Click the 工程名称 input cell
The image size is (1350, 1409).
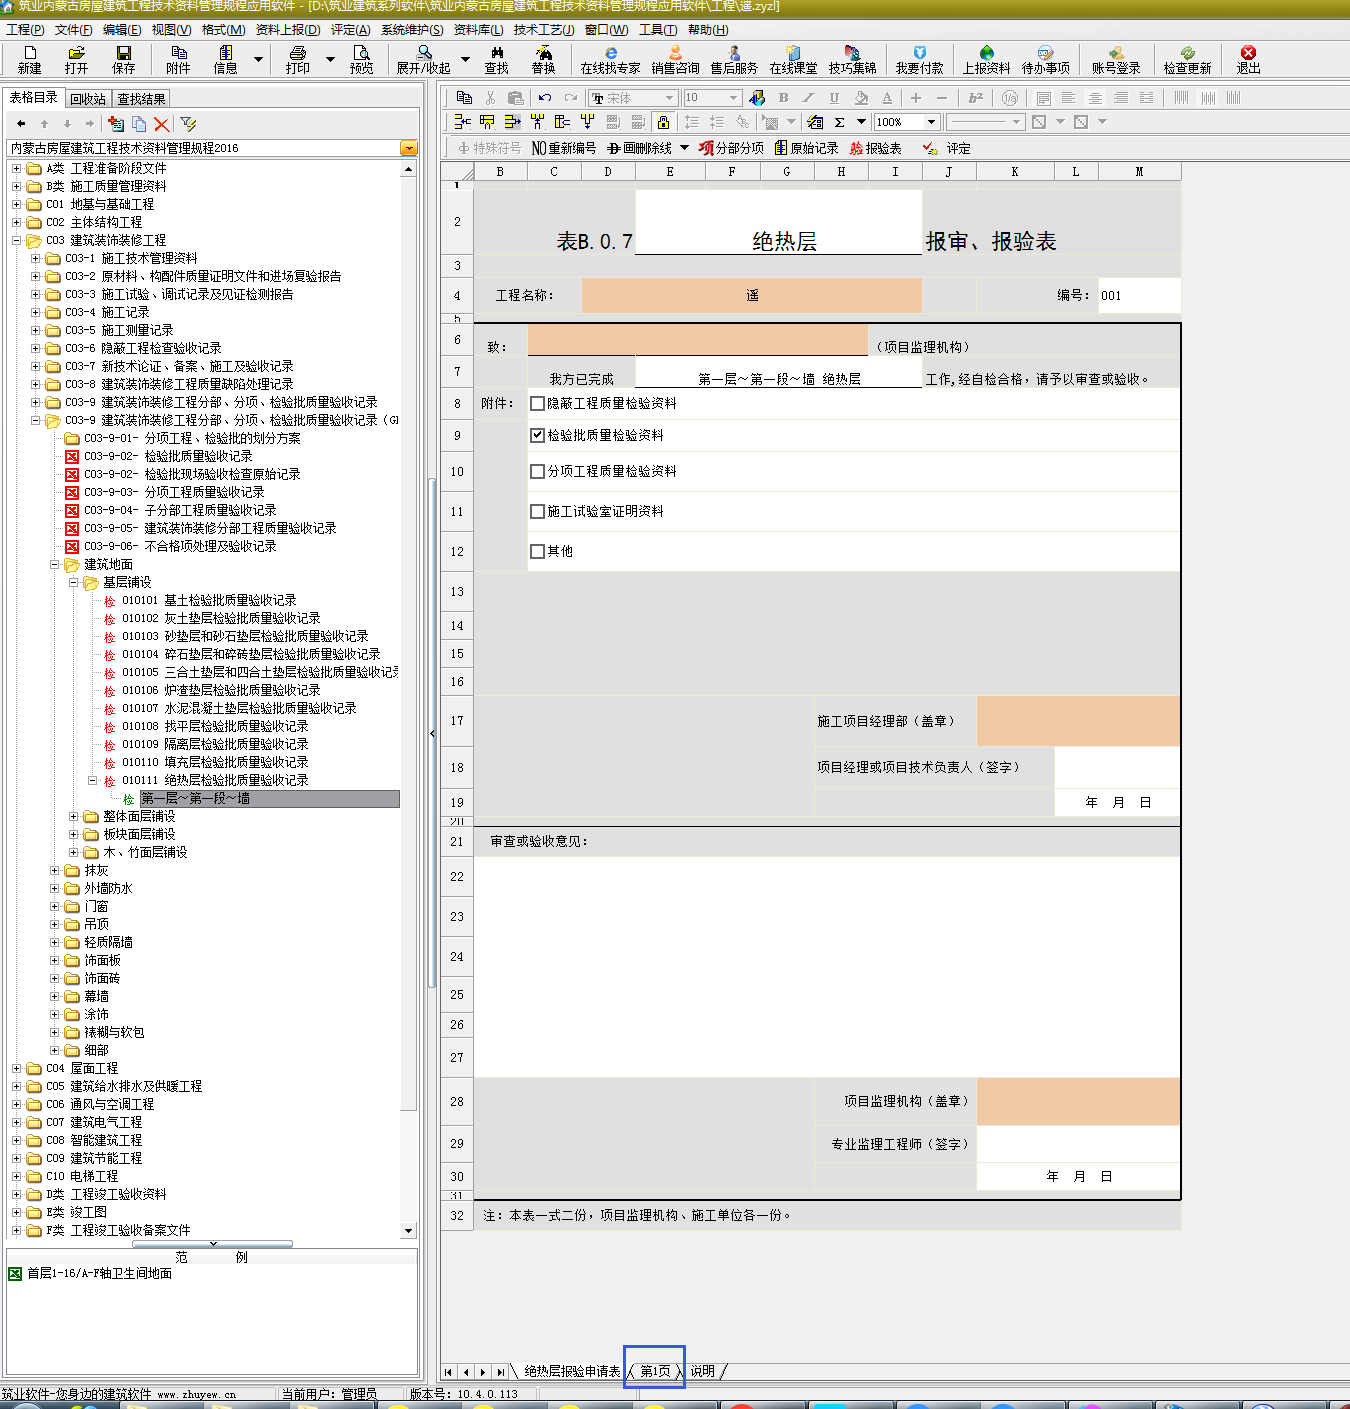751,296
